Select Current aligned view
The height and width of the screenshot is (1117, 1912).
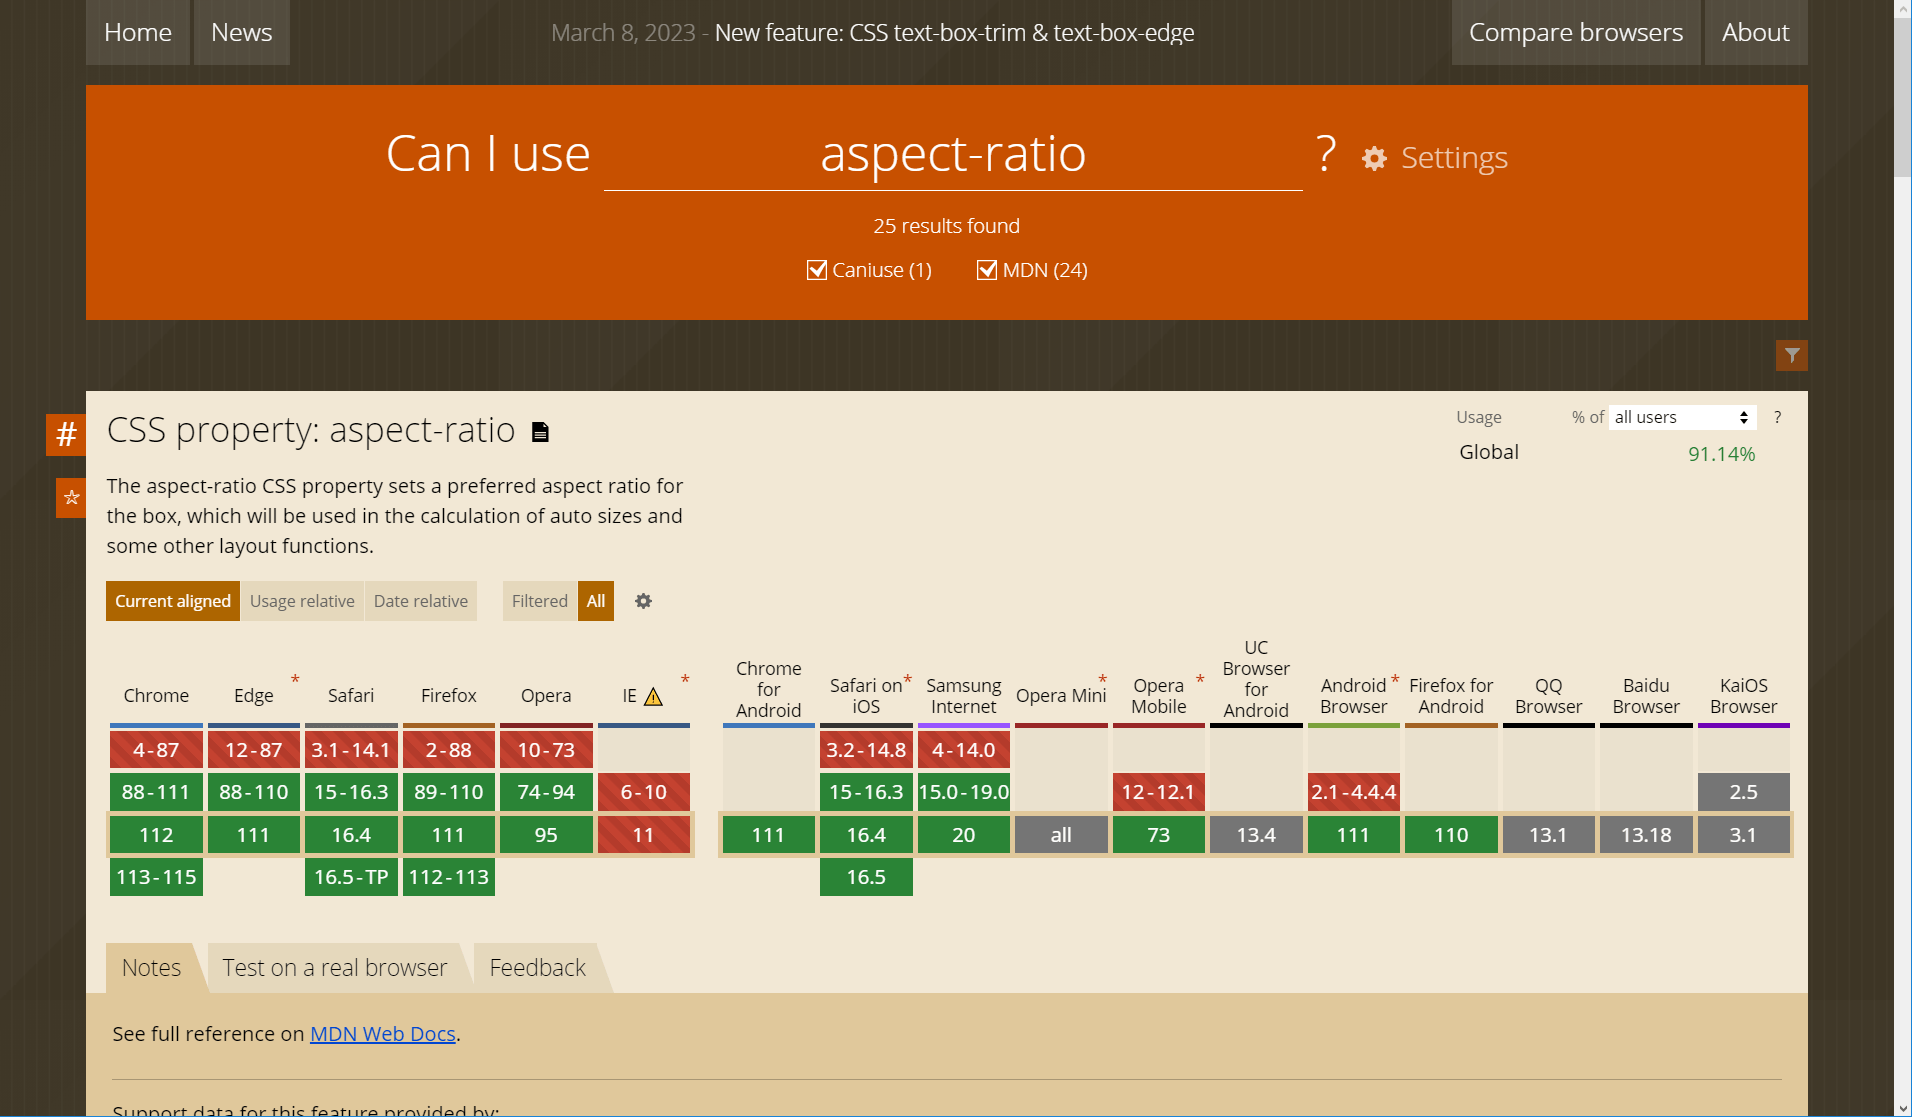click(173, 601)
